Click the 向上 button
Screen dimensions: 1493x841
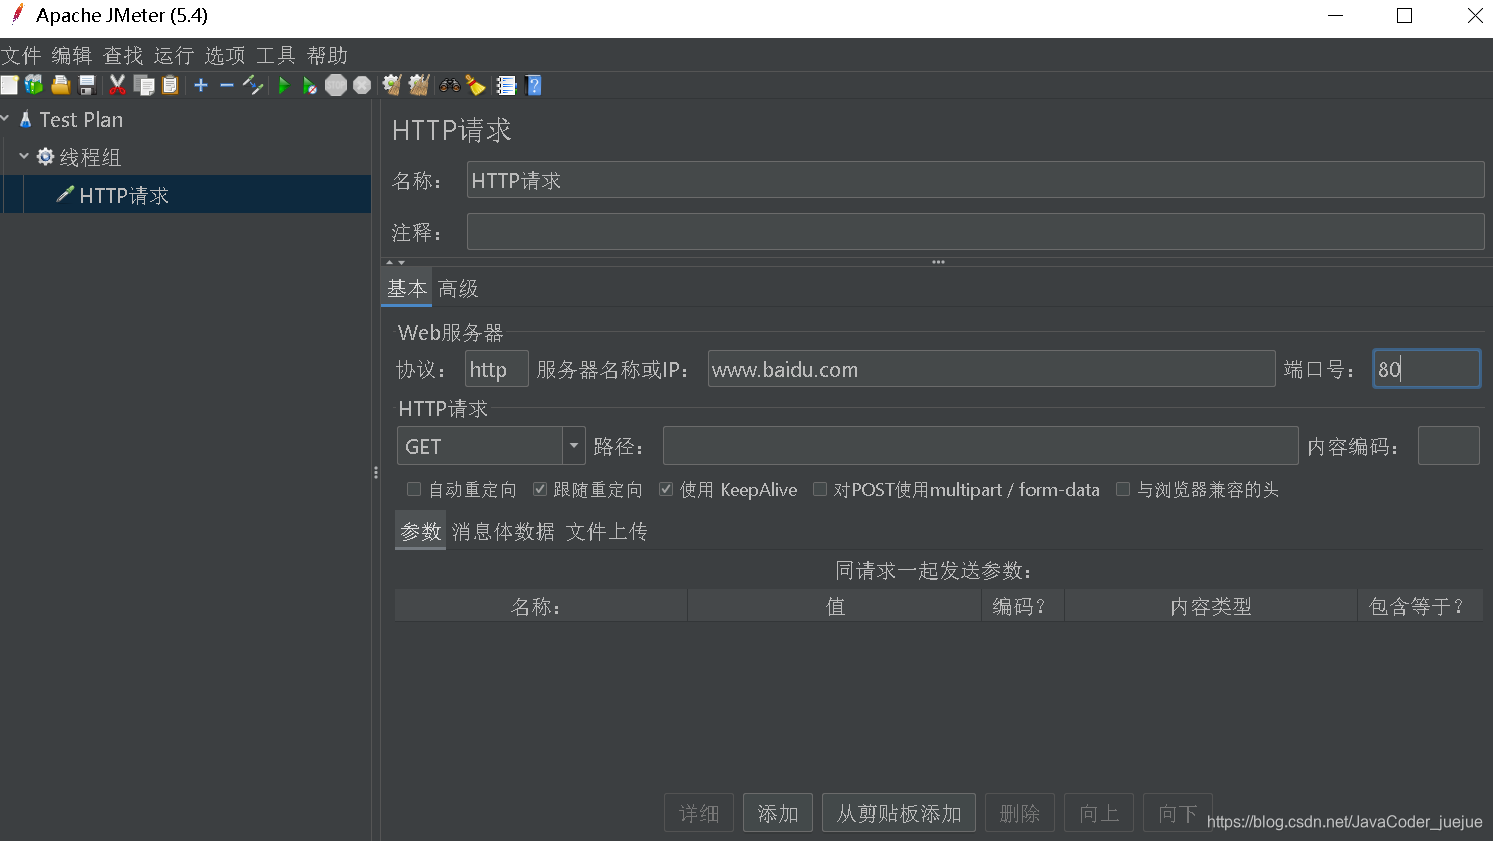[1099, 813]
